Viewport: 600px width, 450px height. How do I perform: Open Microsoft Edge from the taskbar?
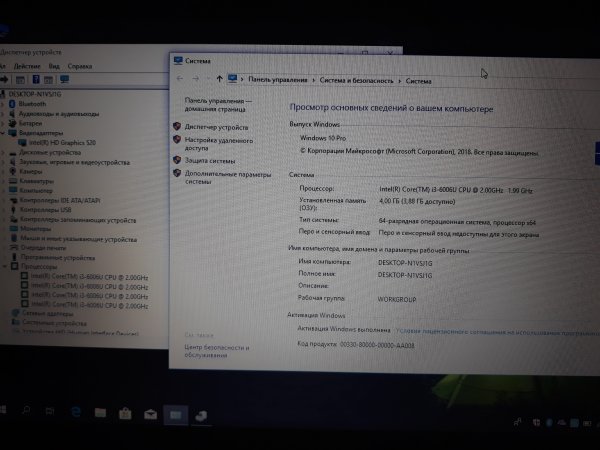coord(75,412)
